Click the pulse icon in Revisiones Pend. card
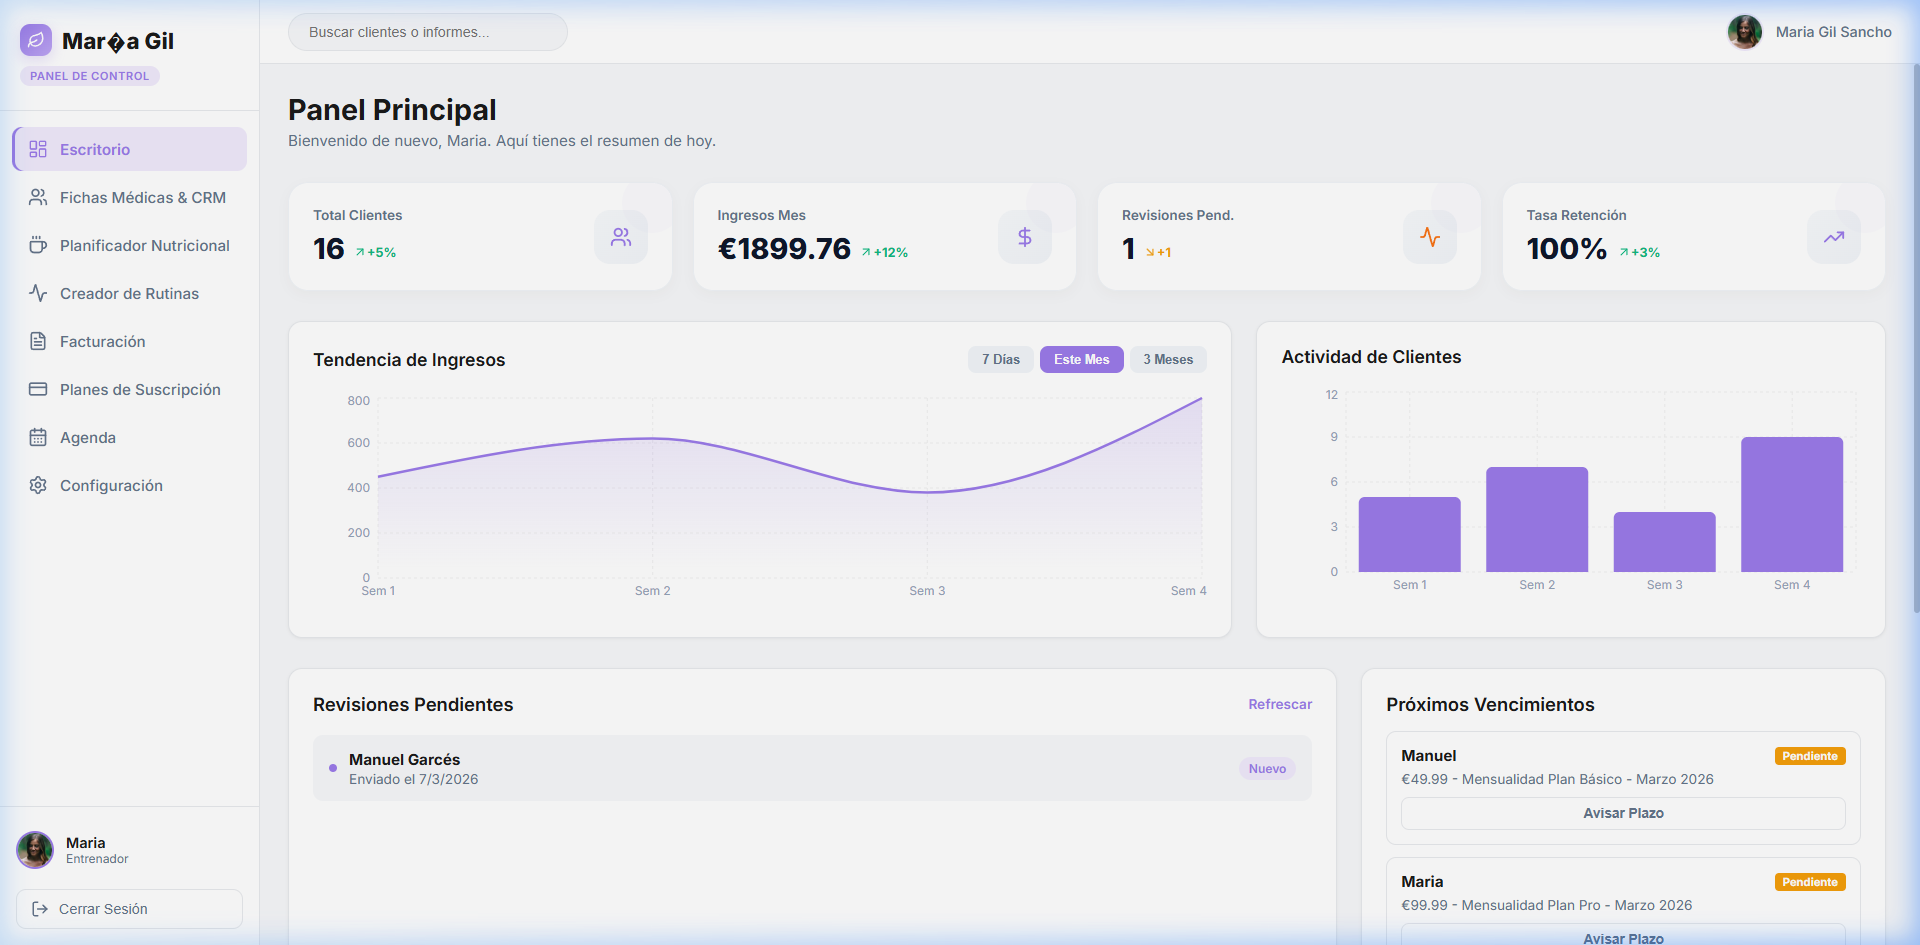This screenshot has width=1920, height=945. point(1430,237)
